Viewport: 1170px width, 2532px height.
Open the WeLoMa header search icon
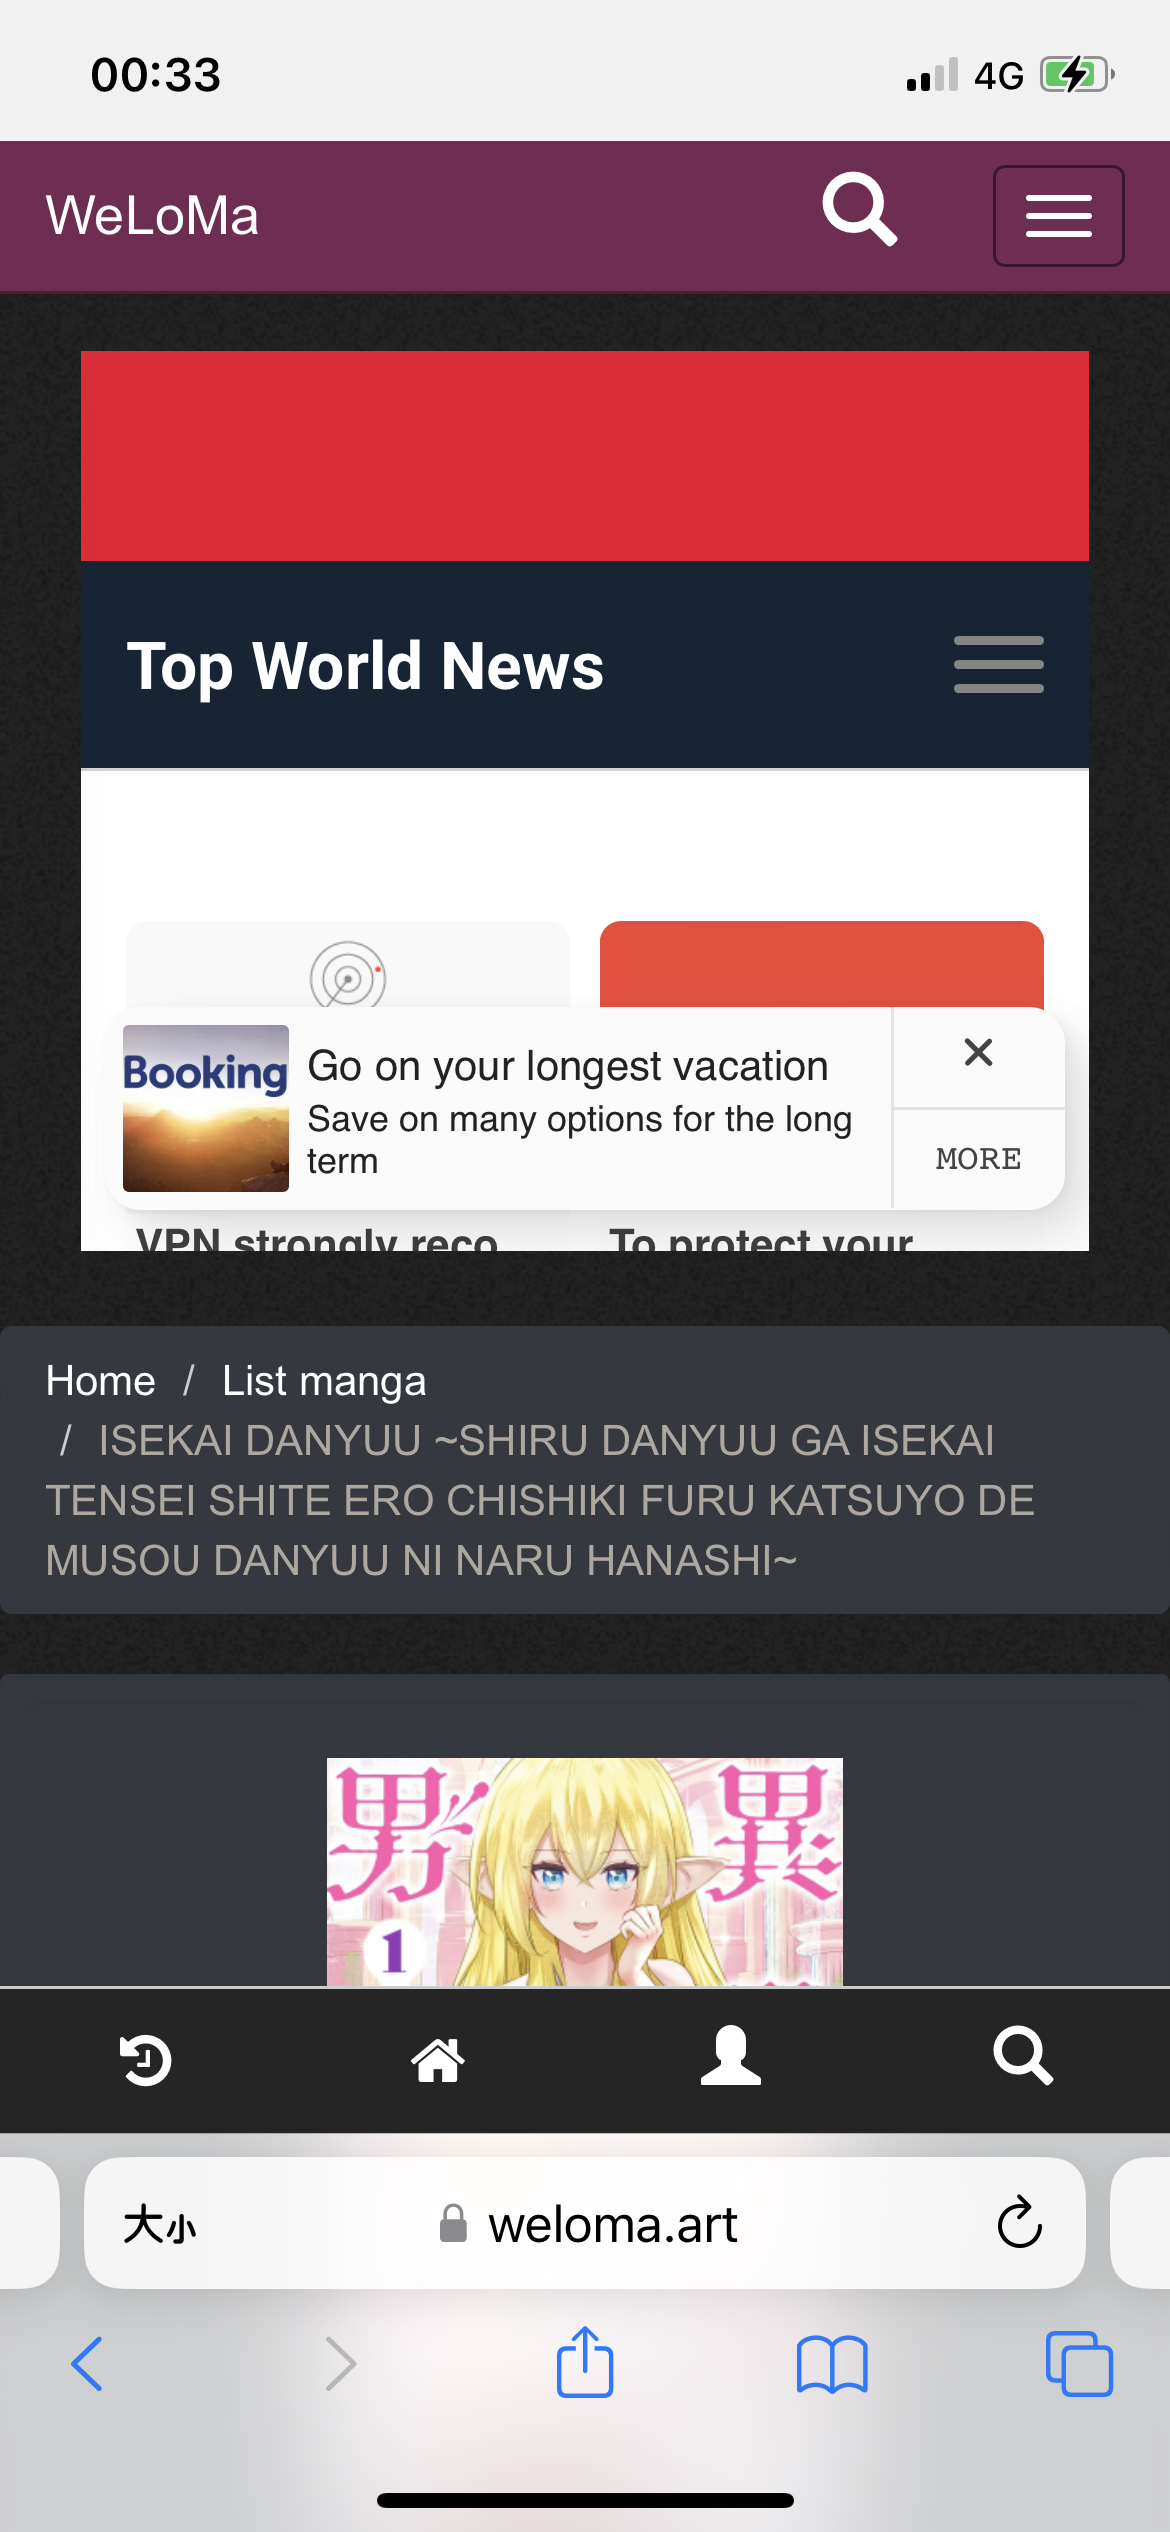click(860, 210)
